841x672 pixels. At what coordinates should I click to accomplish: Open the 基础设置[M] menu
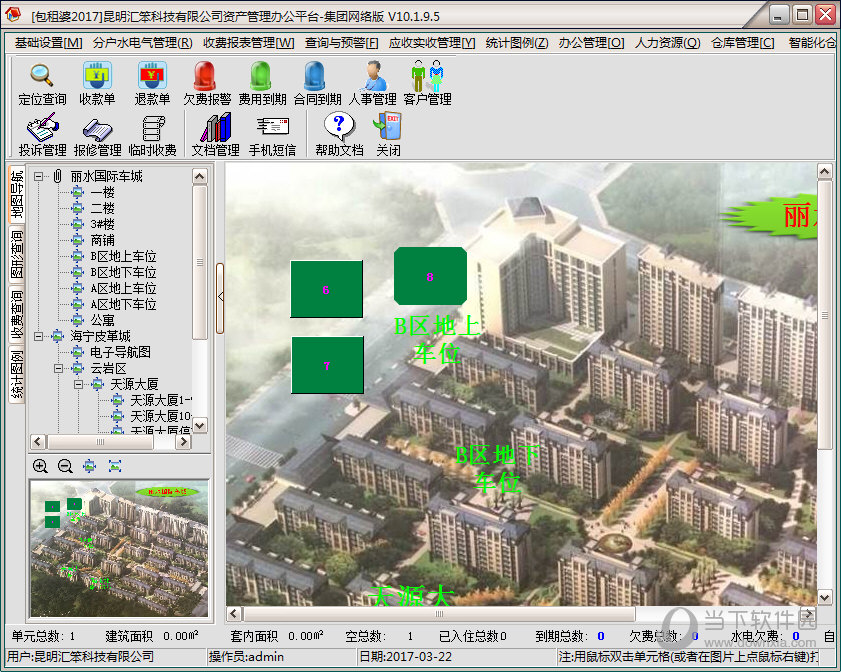(x=49, y=43)
